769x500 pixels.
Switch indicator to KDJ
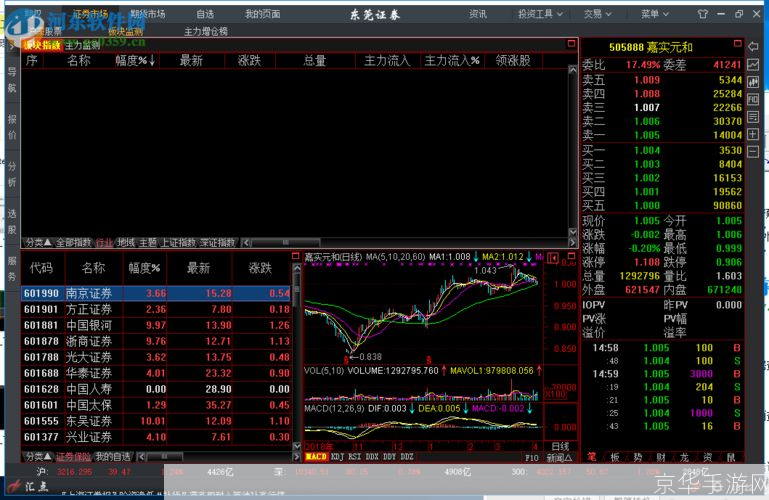tap(337, 457)
